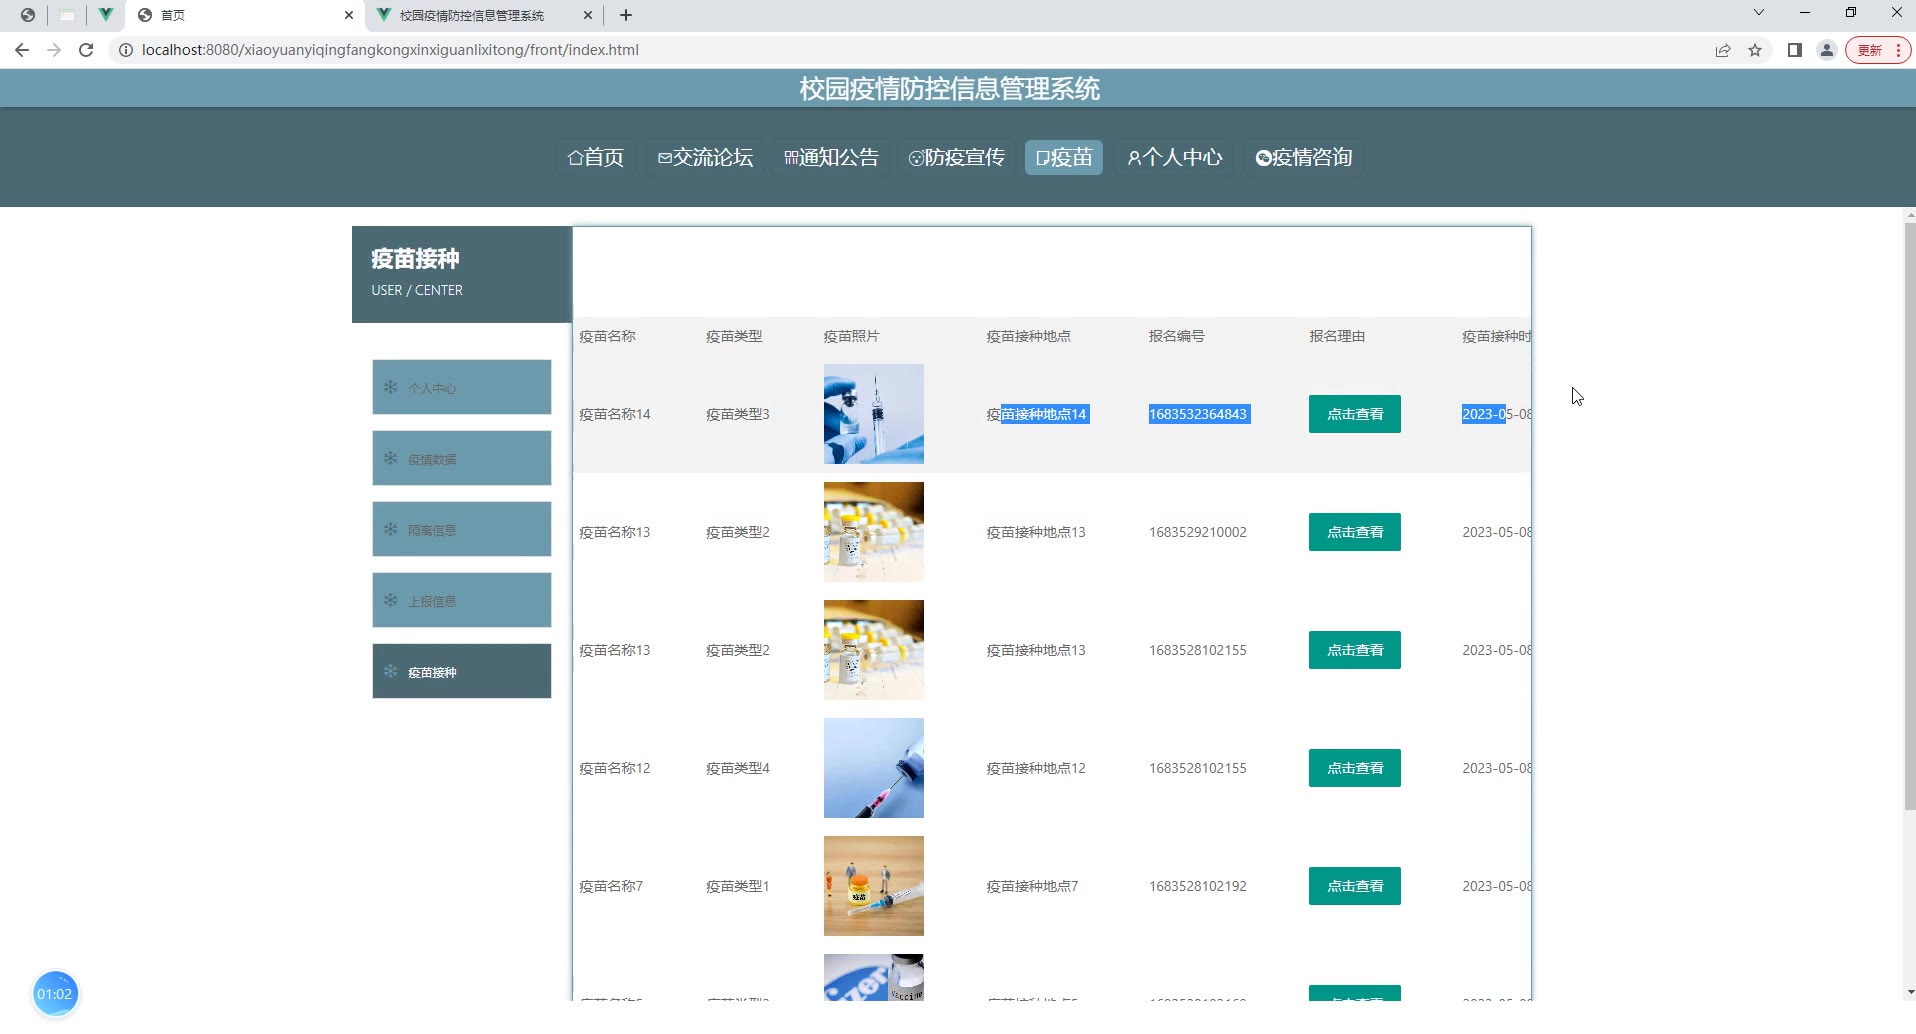The height and width of the screenshot is (1034, 1916).
Task: Click the 疫苗接种地点12 cell
Action: 1036,768
